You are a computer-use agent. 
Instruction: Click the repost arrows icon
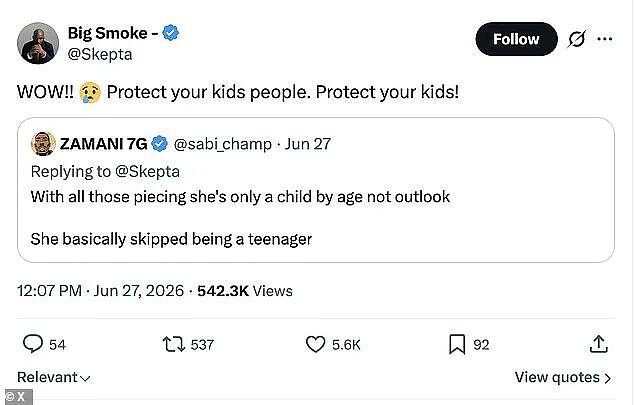tap(174, 344)
